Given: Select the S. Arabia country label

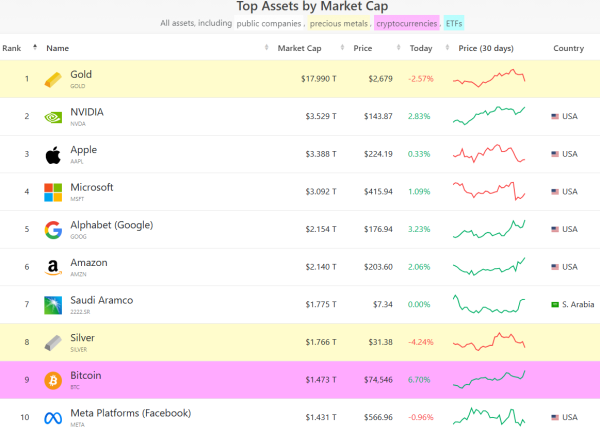Looking at the screenshot, I should (x=578, y=305).
